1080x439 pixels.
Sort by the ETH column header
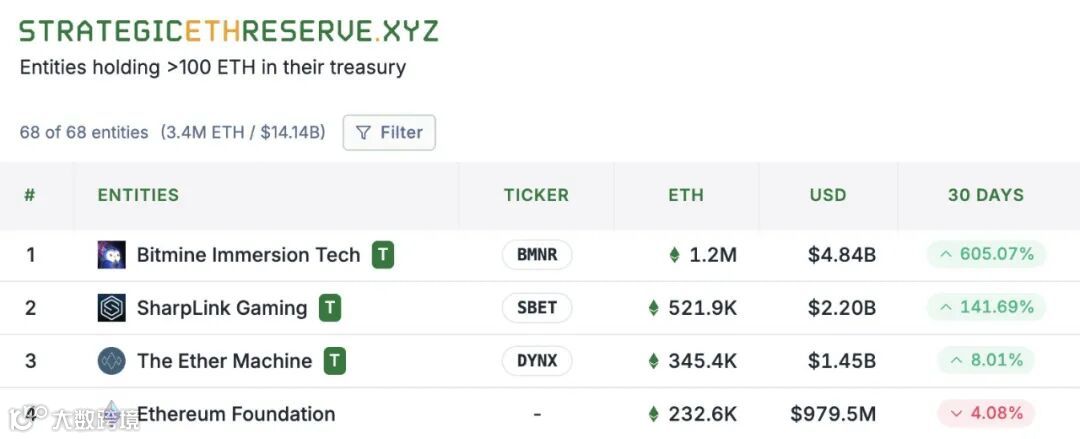(686, 195)
